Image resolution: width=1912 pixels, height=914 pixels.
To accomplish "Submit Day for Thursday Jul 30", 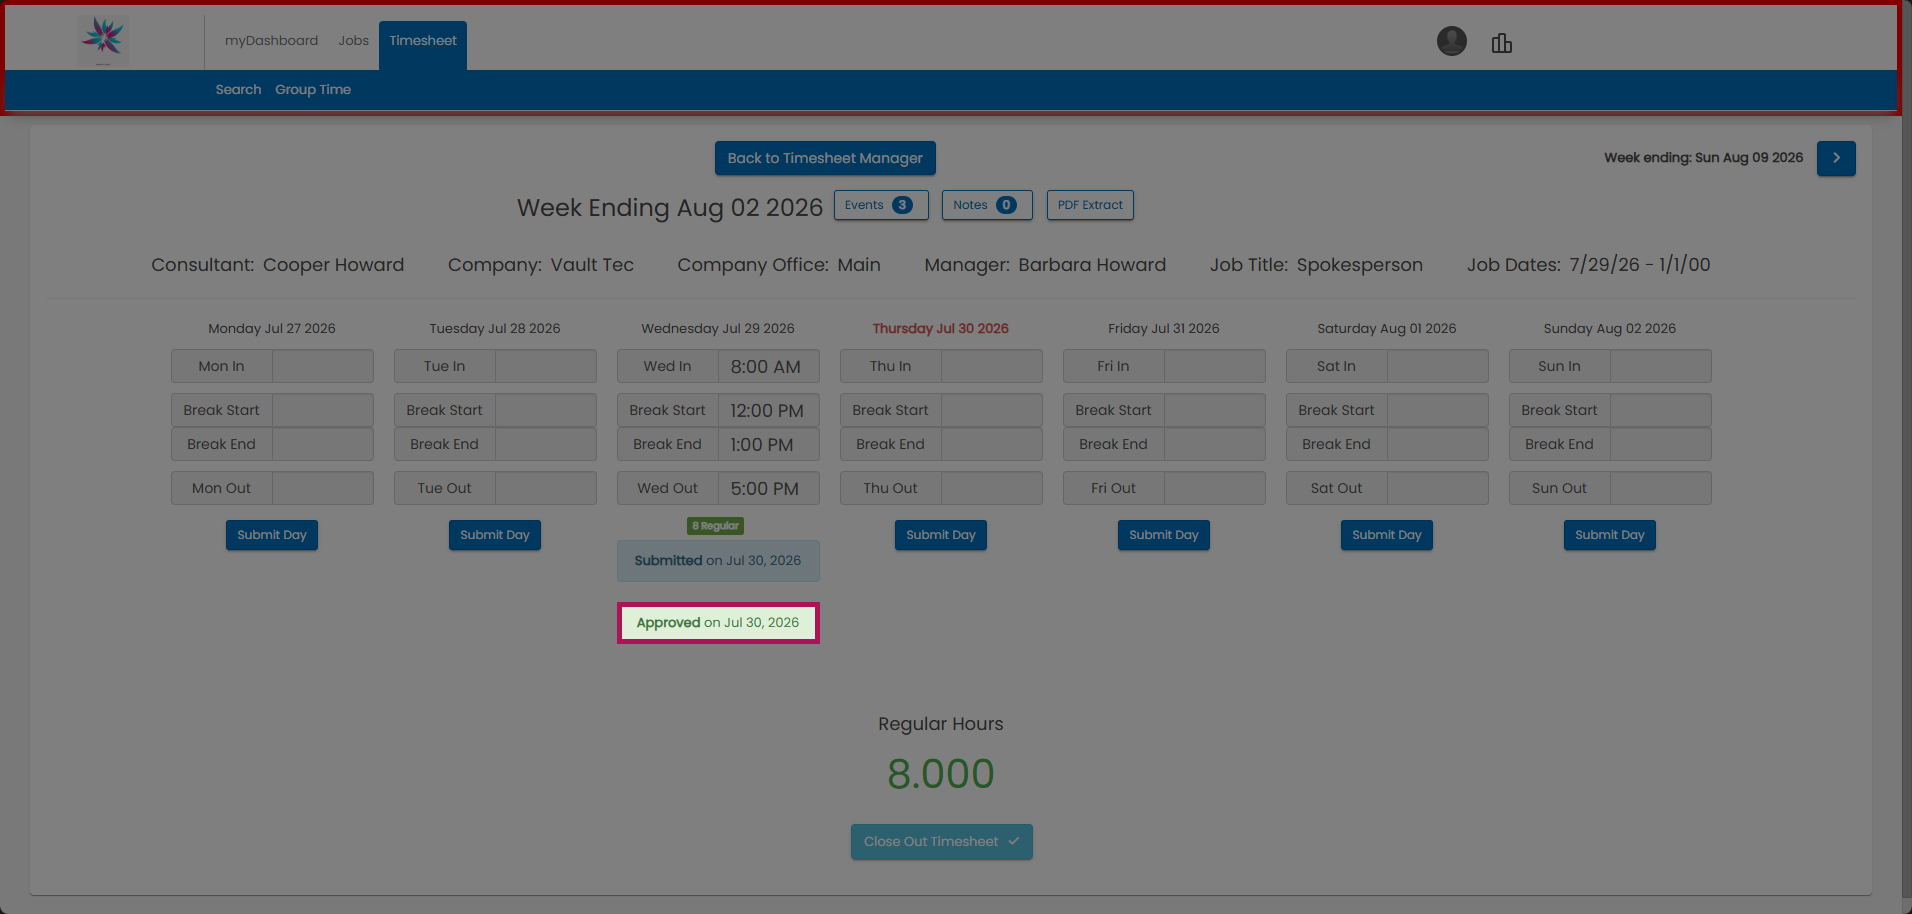I will pos(941,535).
